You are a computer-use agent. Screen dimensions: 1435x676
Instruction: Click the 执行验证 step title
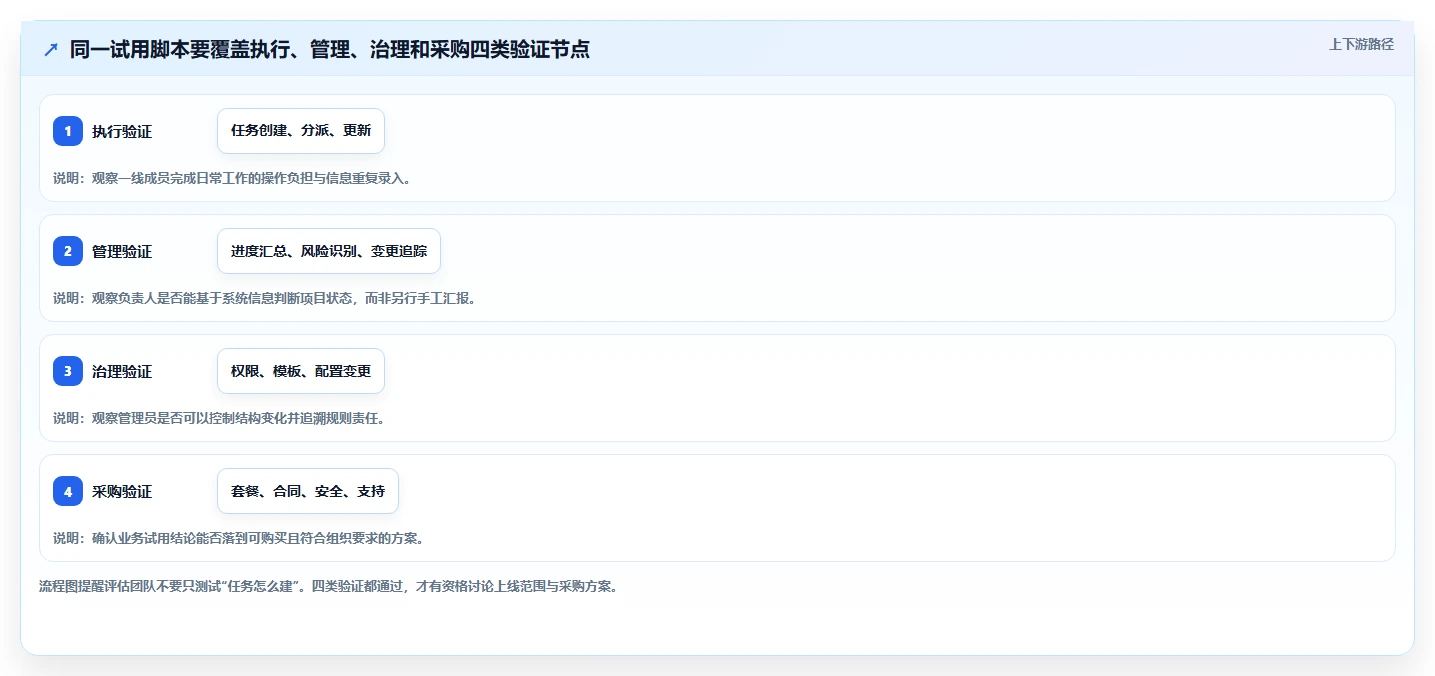[x=122, y=131]
